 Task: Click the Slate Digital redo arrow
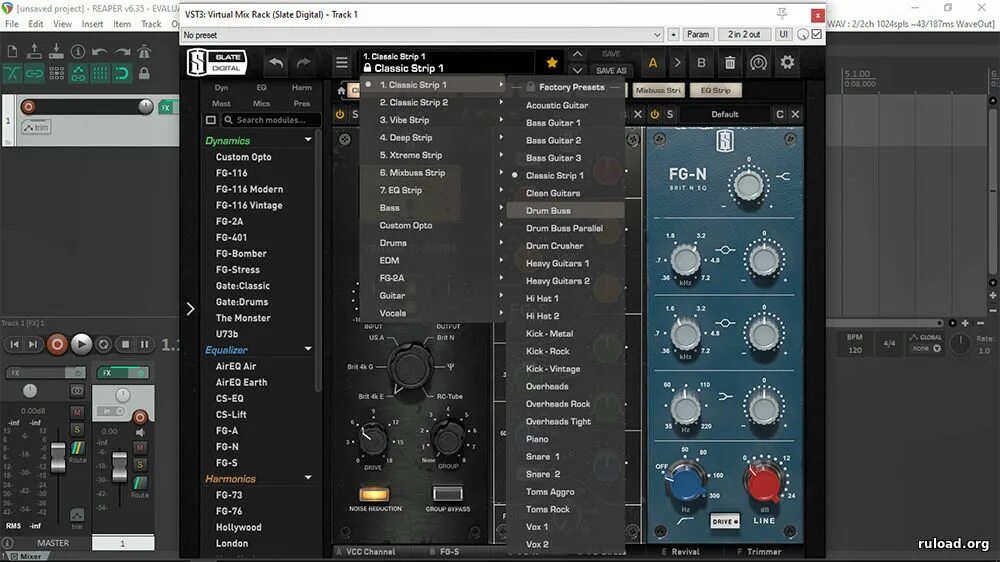[x=304, y=63]
